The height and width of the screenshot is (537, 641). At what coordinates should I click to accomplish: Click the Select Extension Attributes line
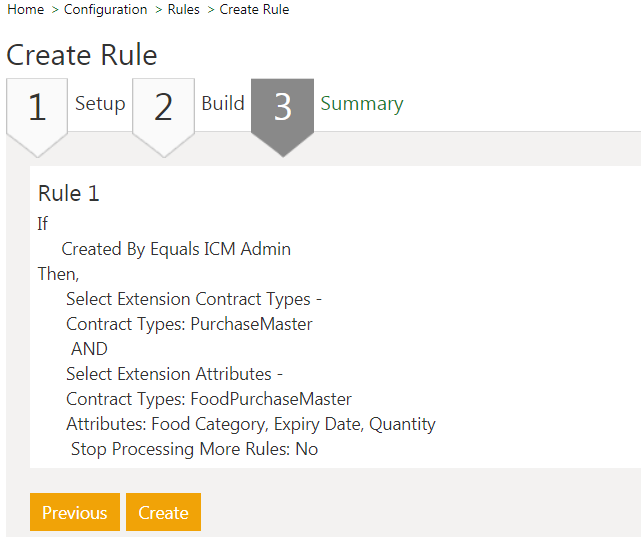[174, 374]
